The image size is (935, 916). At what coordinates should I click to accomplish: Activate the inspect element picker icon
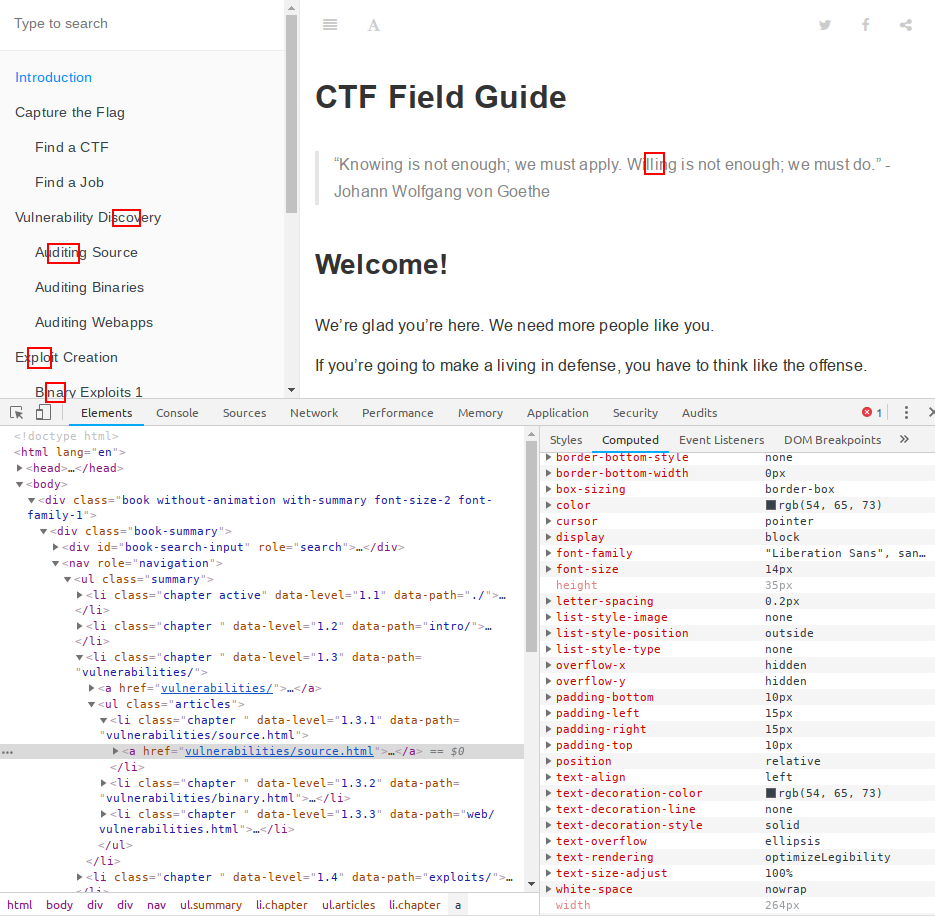point(17,413)
